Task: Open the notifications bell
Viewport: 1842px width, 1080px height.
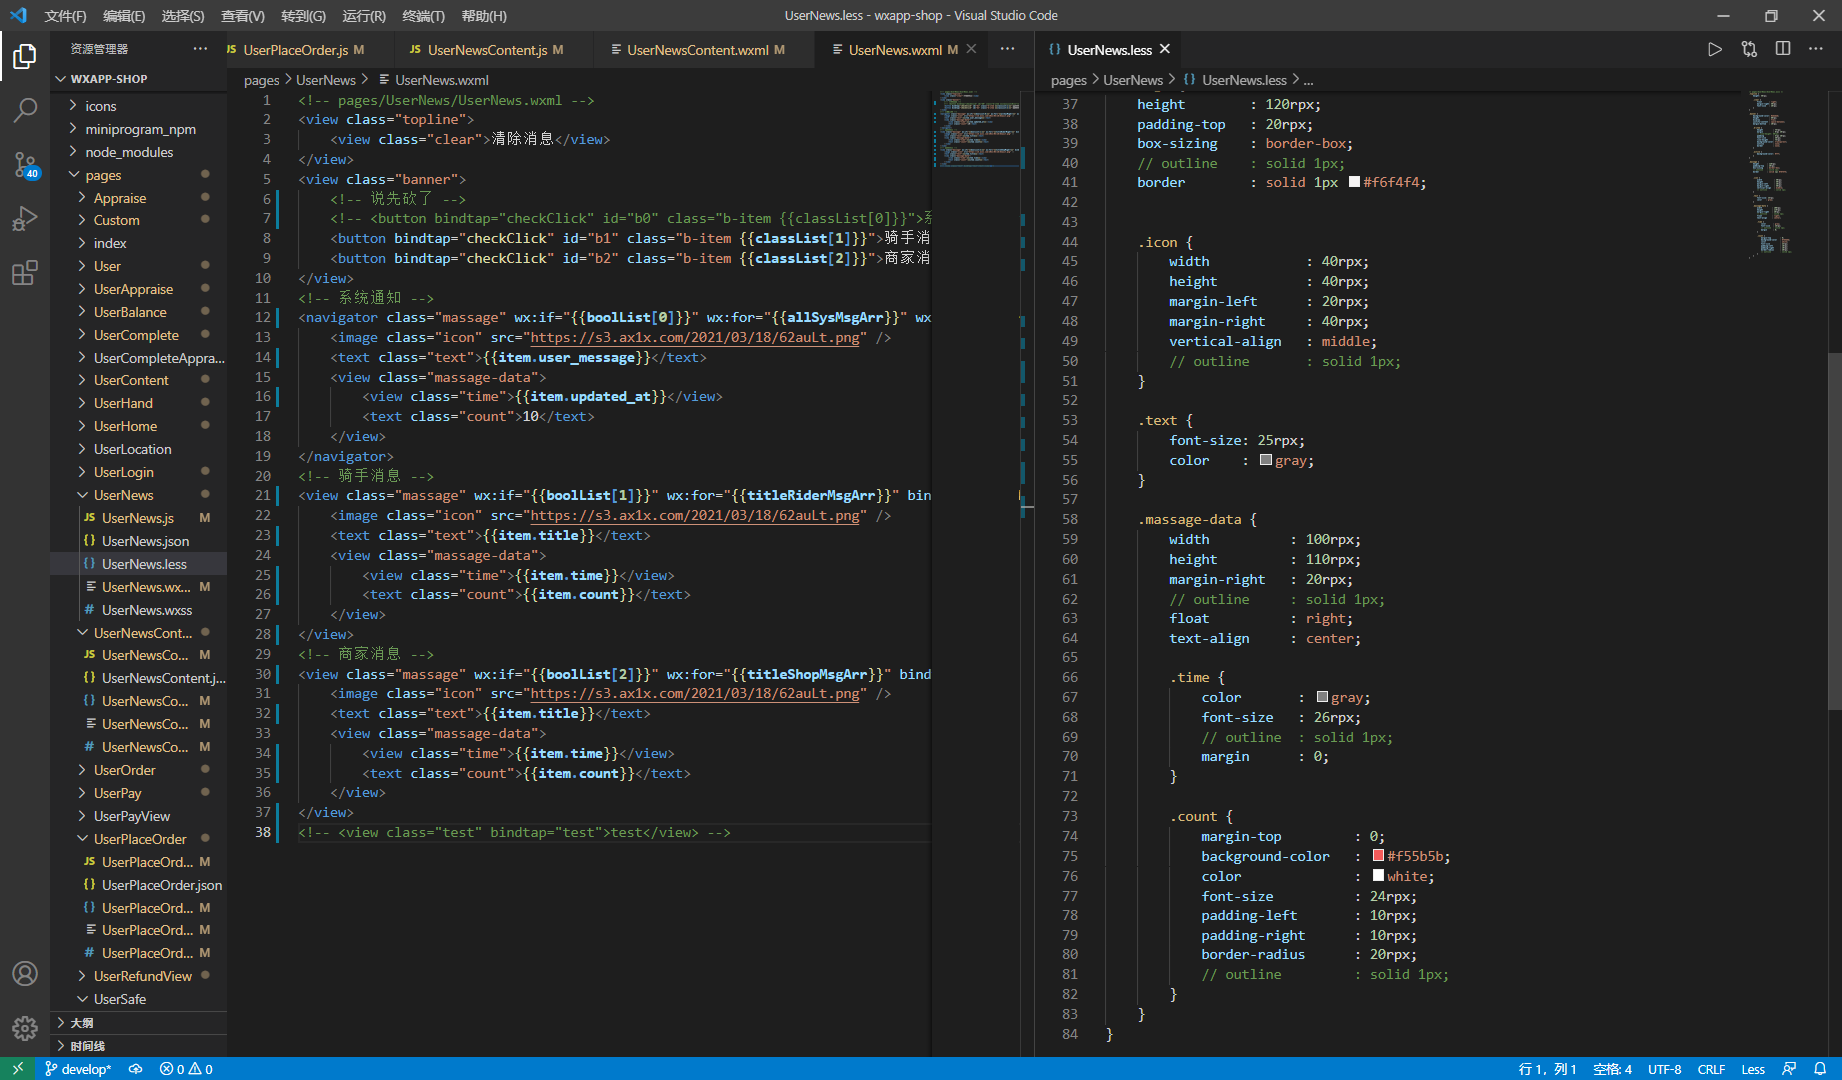Action: coord(1820,1069)
